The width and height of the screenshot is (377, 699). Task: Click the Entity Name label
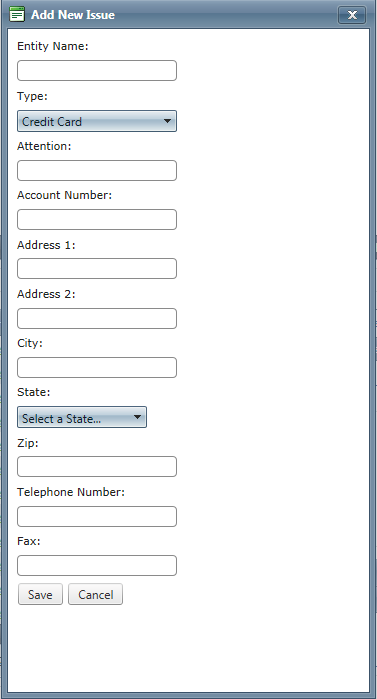coord(53,46)
